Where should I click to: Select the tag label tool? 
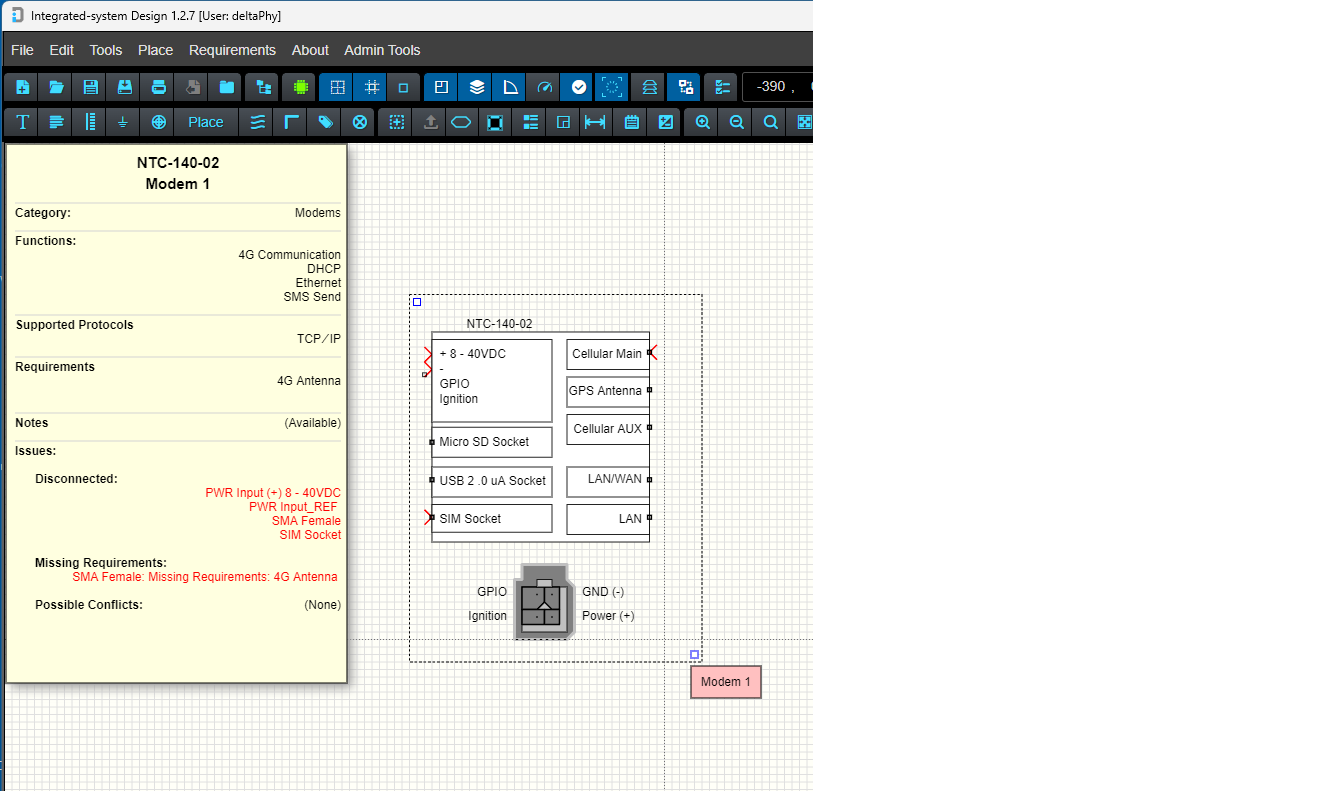pos(325,122)
